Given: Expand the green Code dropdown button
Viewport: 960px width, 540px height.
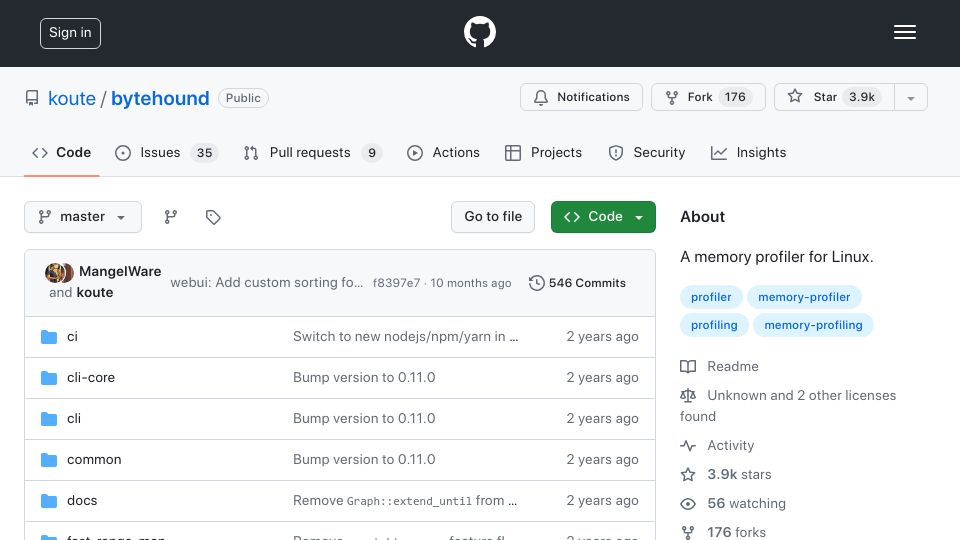Looking at the screenshot, I should pyautogui.click(x=603, y=217).
